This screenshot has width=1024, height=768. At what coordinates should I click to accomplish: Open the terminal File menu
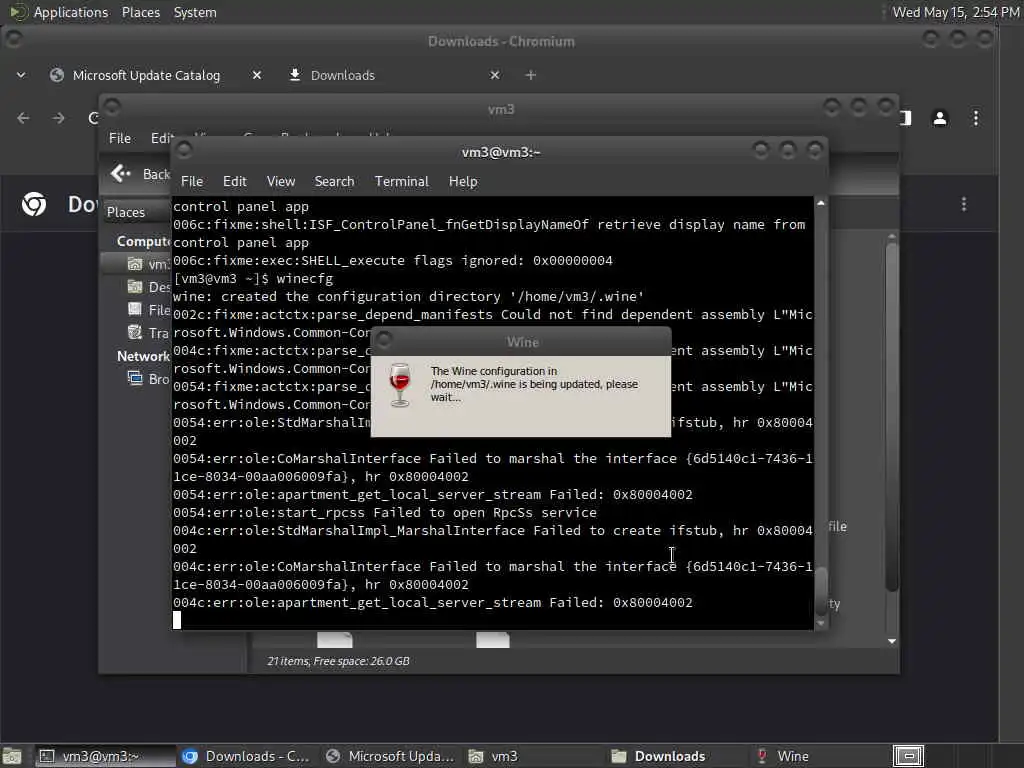[x=191, y=182]
